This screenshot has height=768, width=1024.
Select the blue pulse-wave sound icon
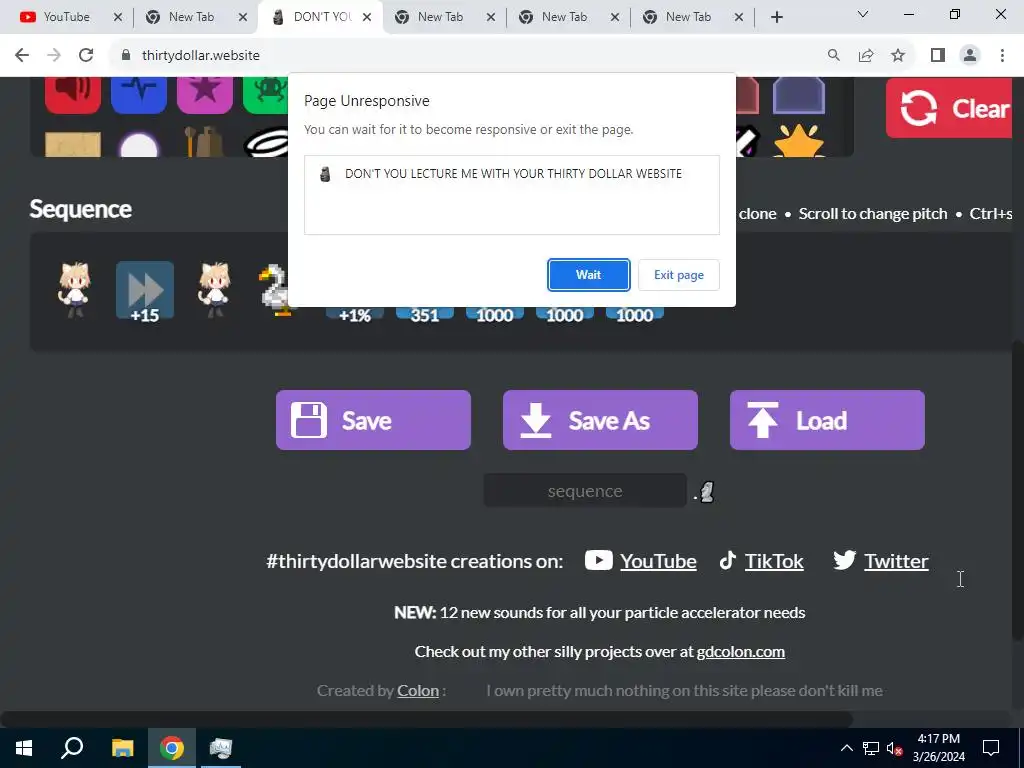(x=139, y=95)
